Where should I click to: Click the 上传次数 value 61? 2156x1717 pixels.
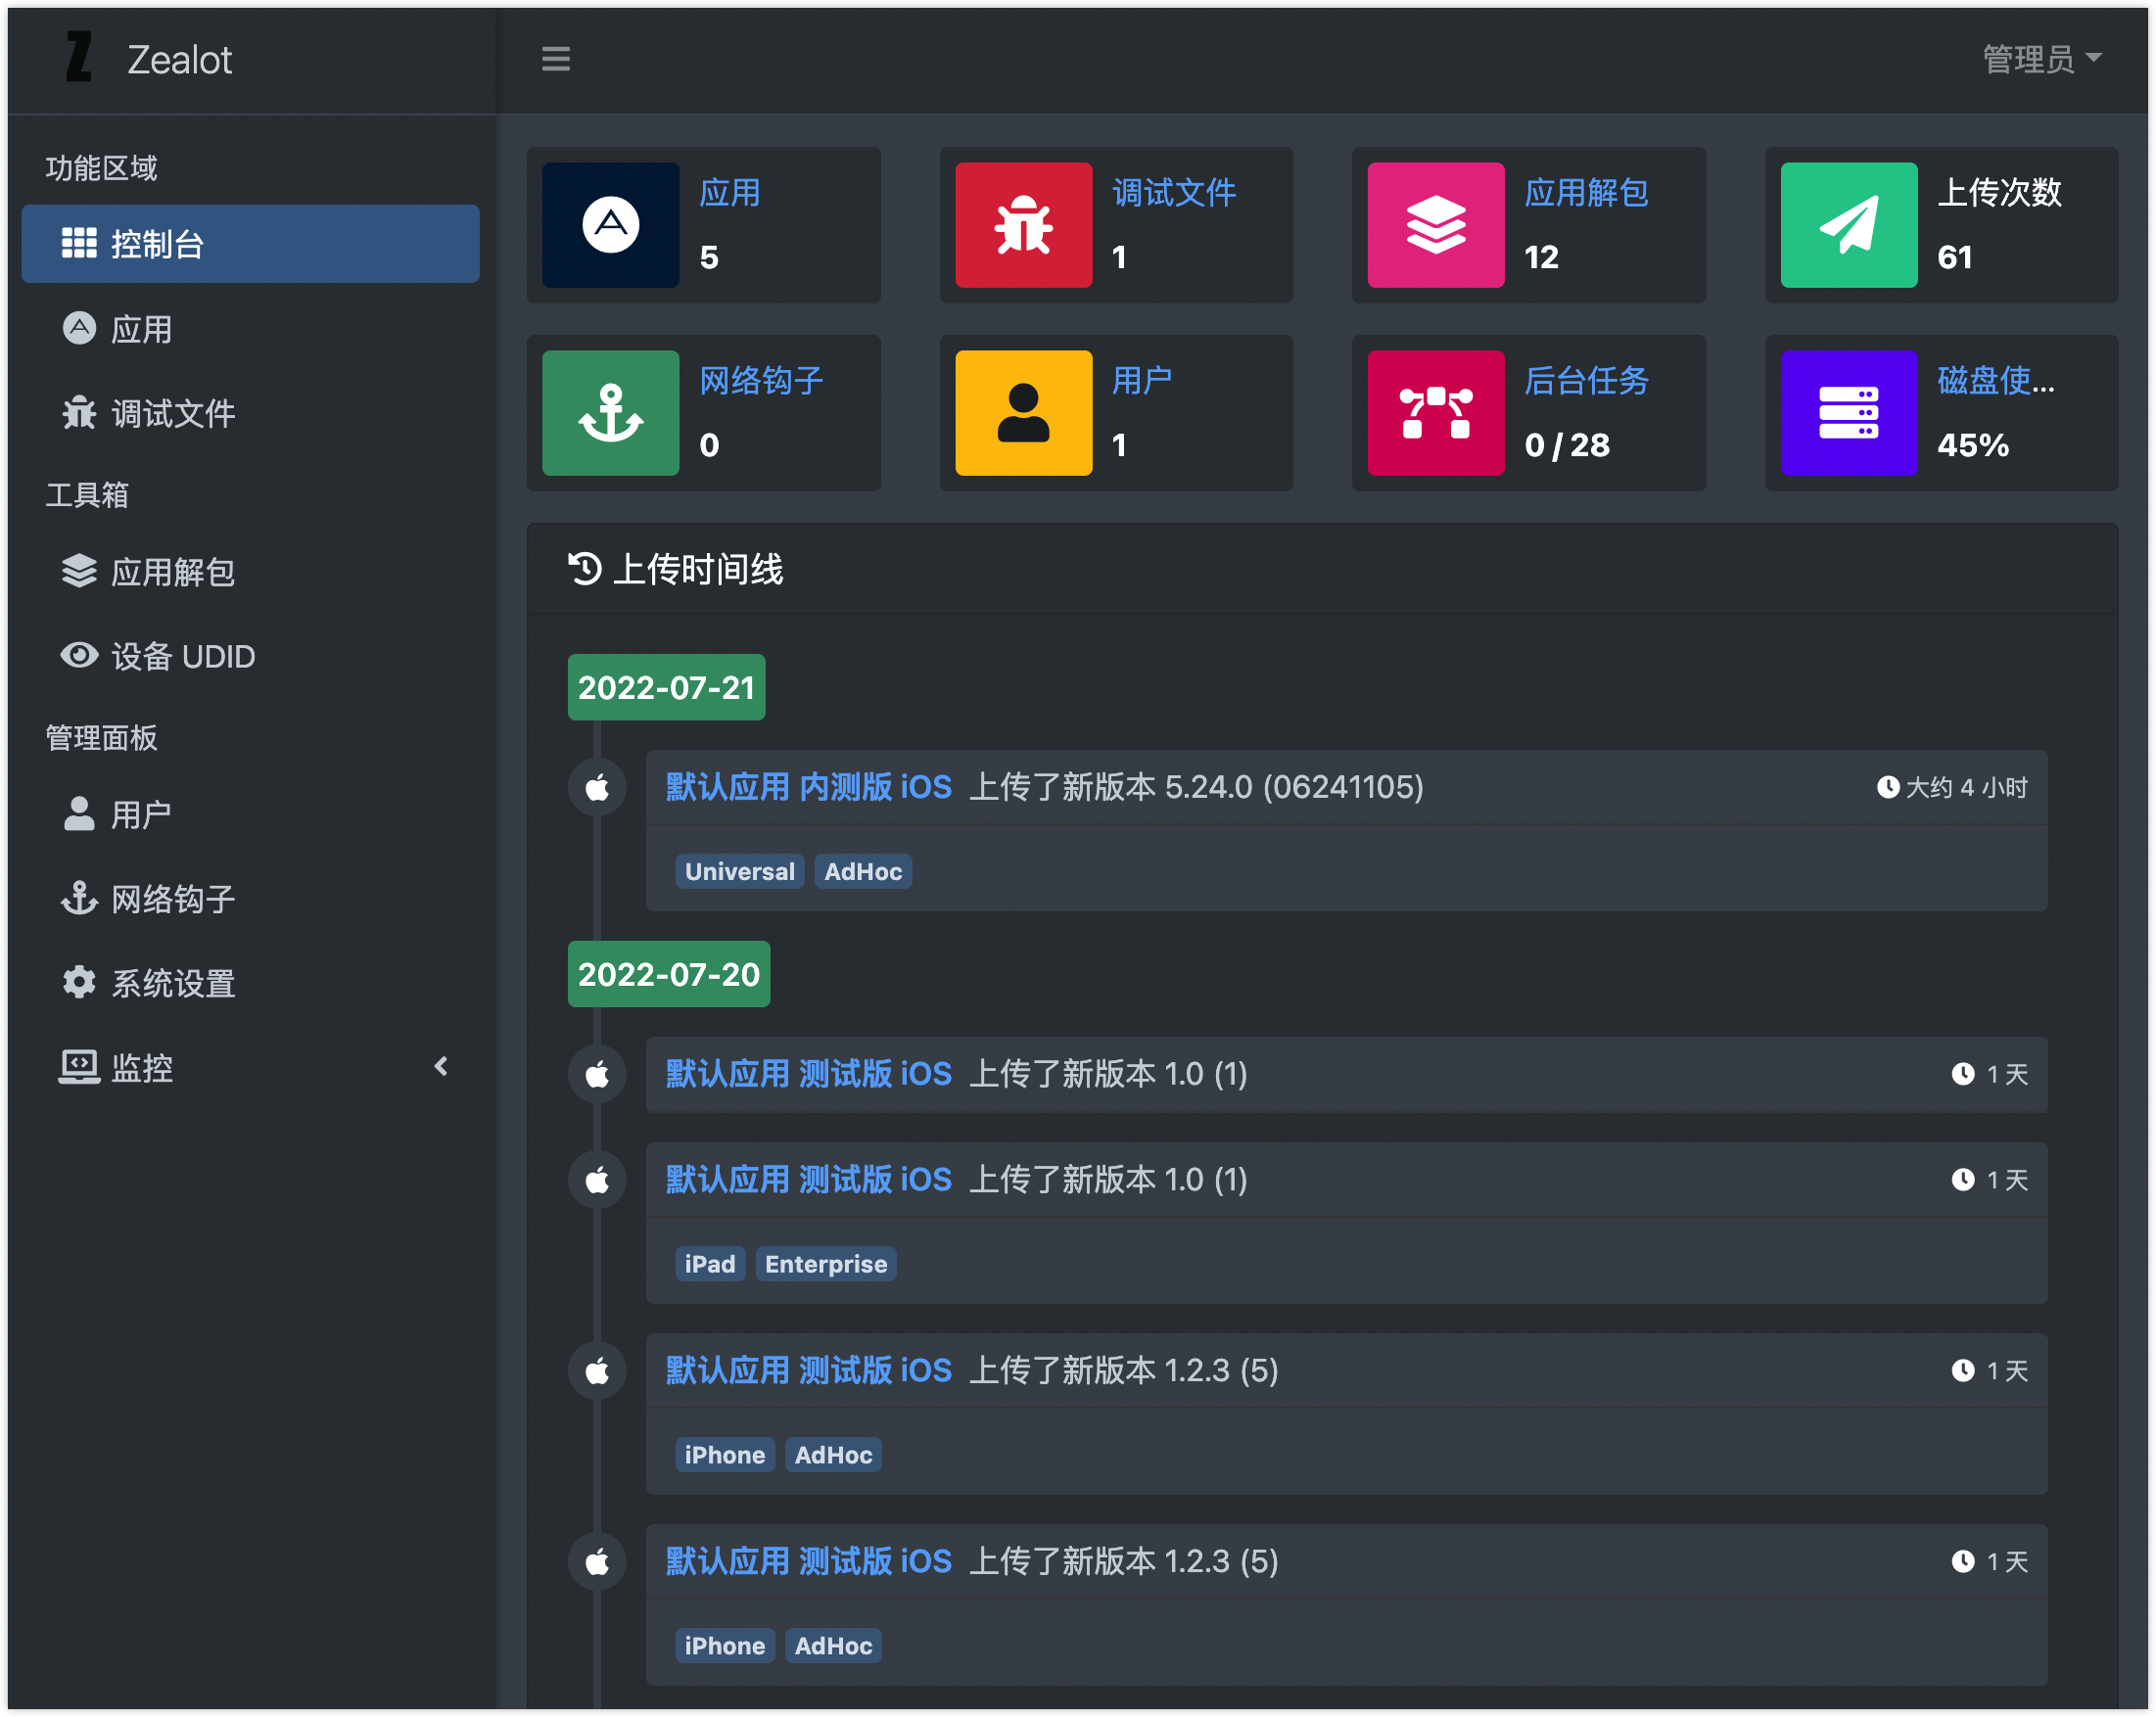pyautogui.click(x=1955, y=257)
